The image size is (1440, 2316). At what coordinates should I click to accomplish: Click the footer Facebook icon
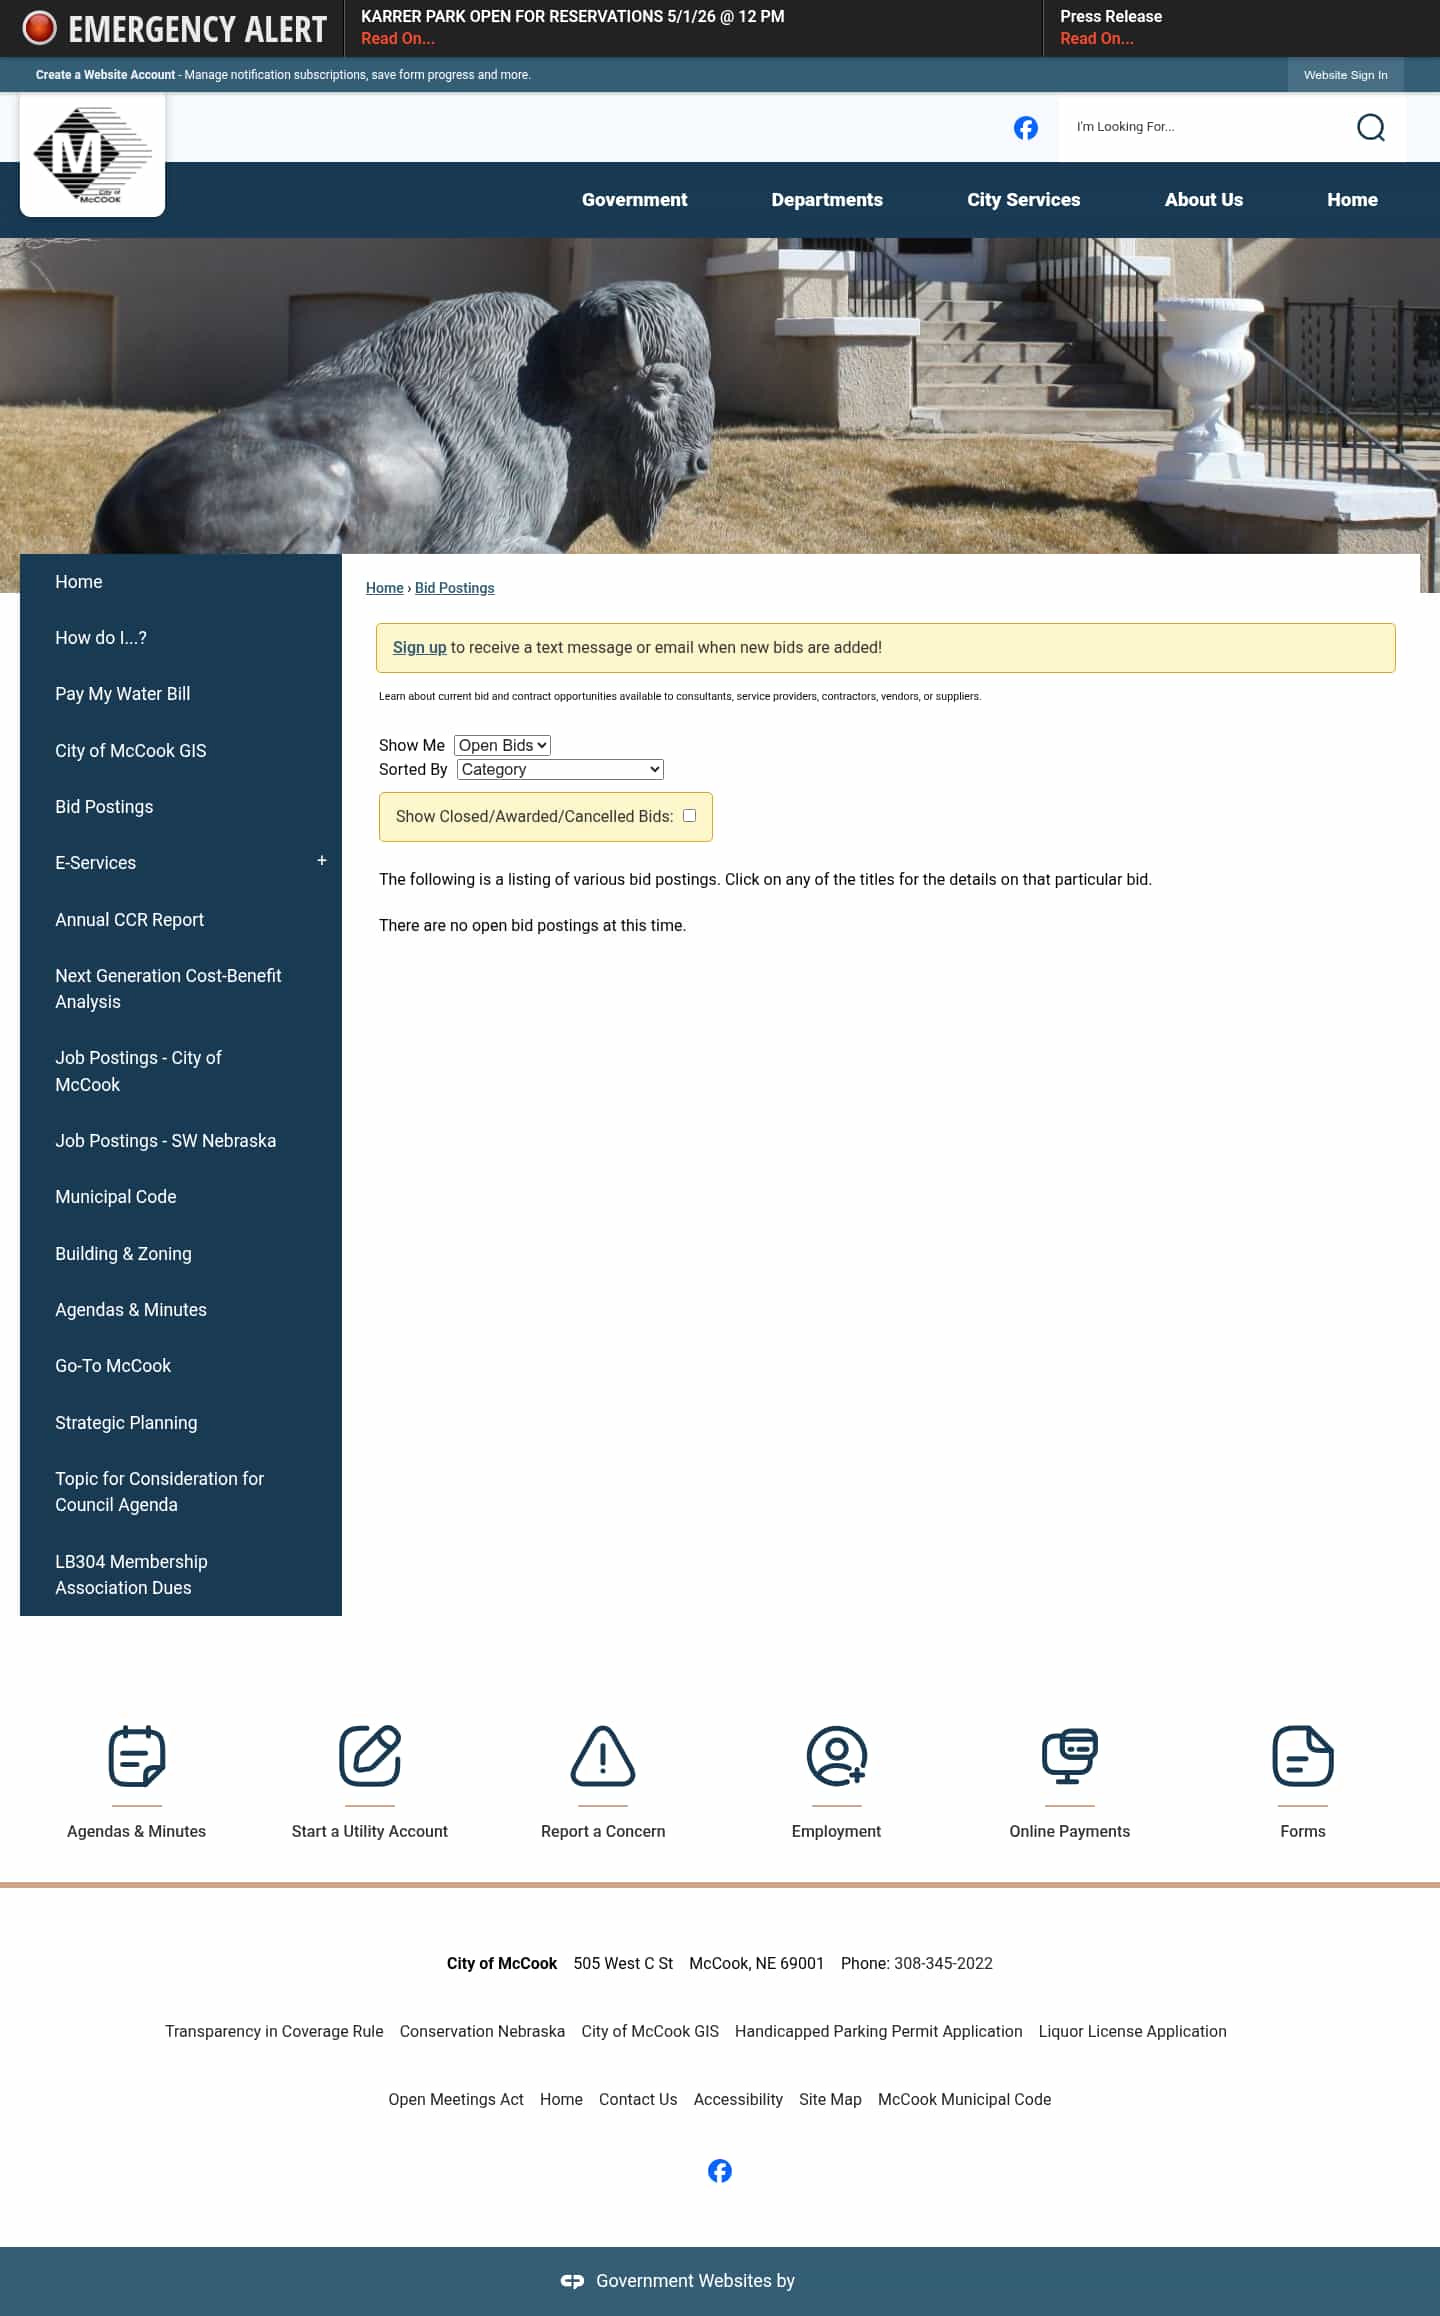click(x=720, y=2171)
